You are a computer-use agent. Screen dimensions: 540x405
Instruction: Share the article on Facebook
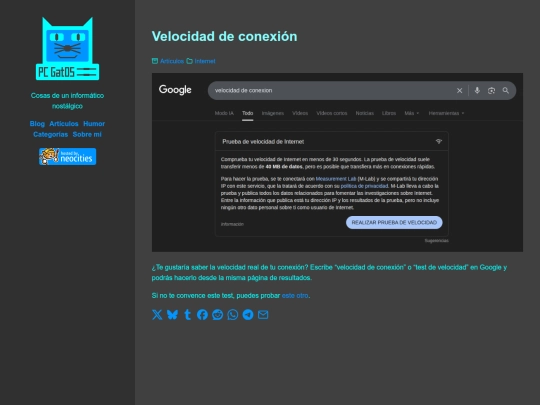click(x=202, y=314)
